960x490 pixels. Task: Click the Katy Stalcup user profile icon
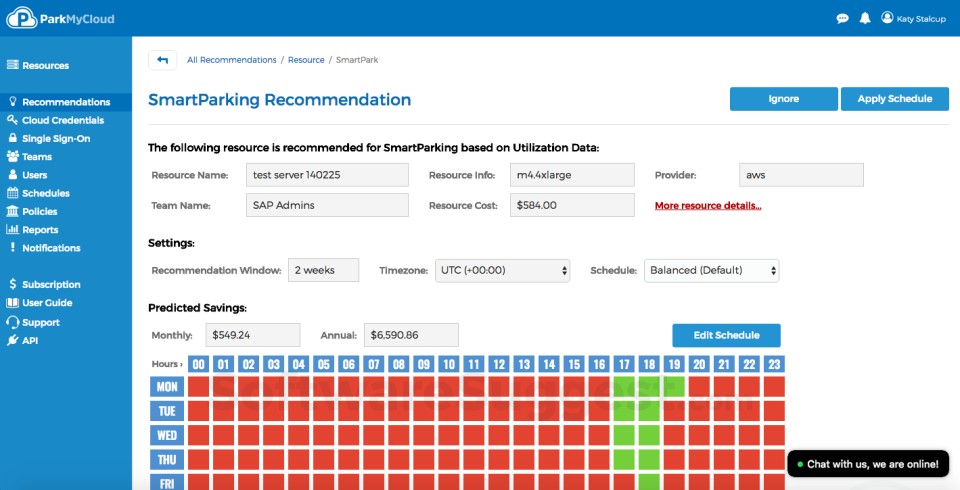[886, 18]
